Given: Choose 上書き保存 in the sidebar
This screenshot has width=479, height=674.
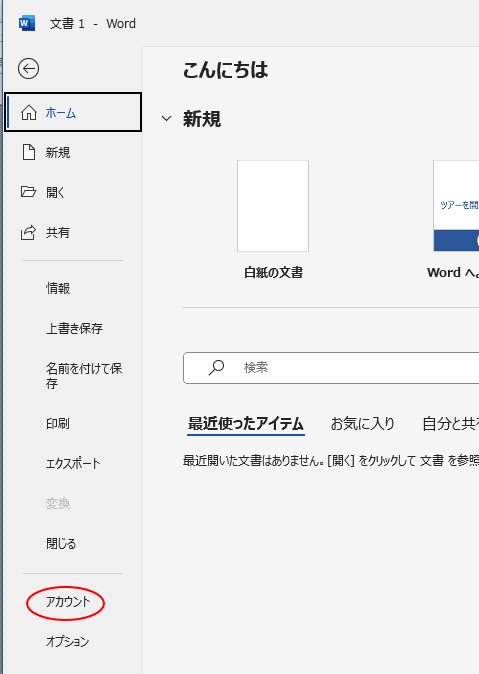Looking at the screenshot, I should [74, 328].
